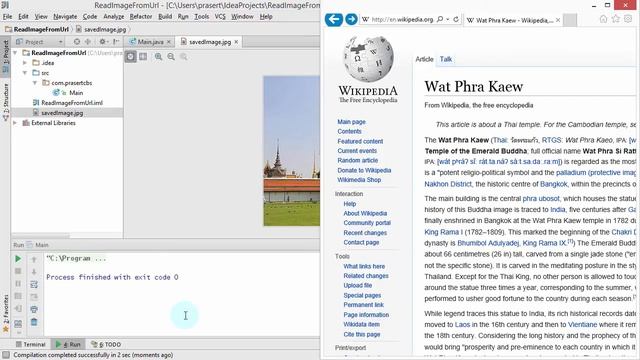
Task: Open the VCS menu
Action: point(220,16)
